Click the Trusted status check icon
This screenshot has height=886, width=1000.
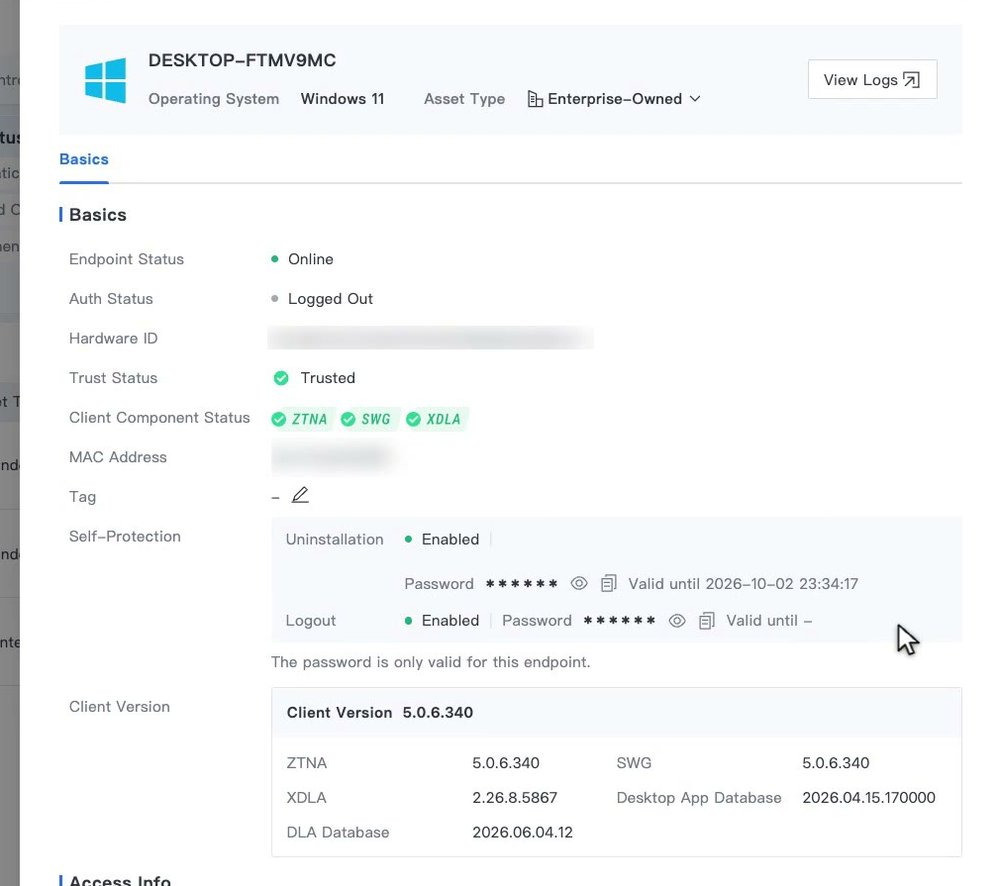281,378
